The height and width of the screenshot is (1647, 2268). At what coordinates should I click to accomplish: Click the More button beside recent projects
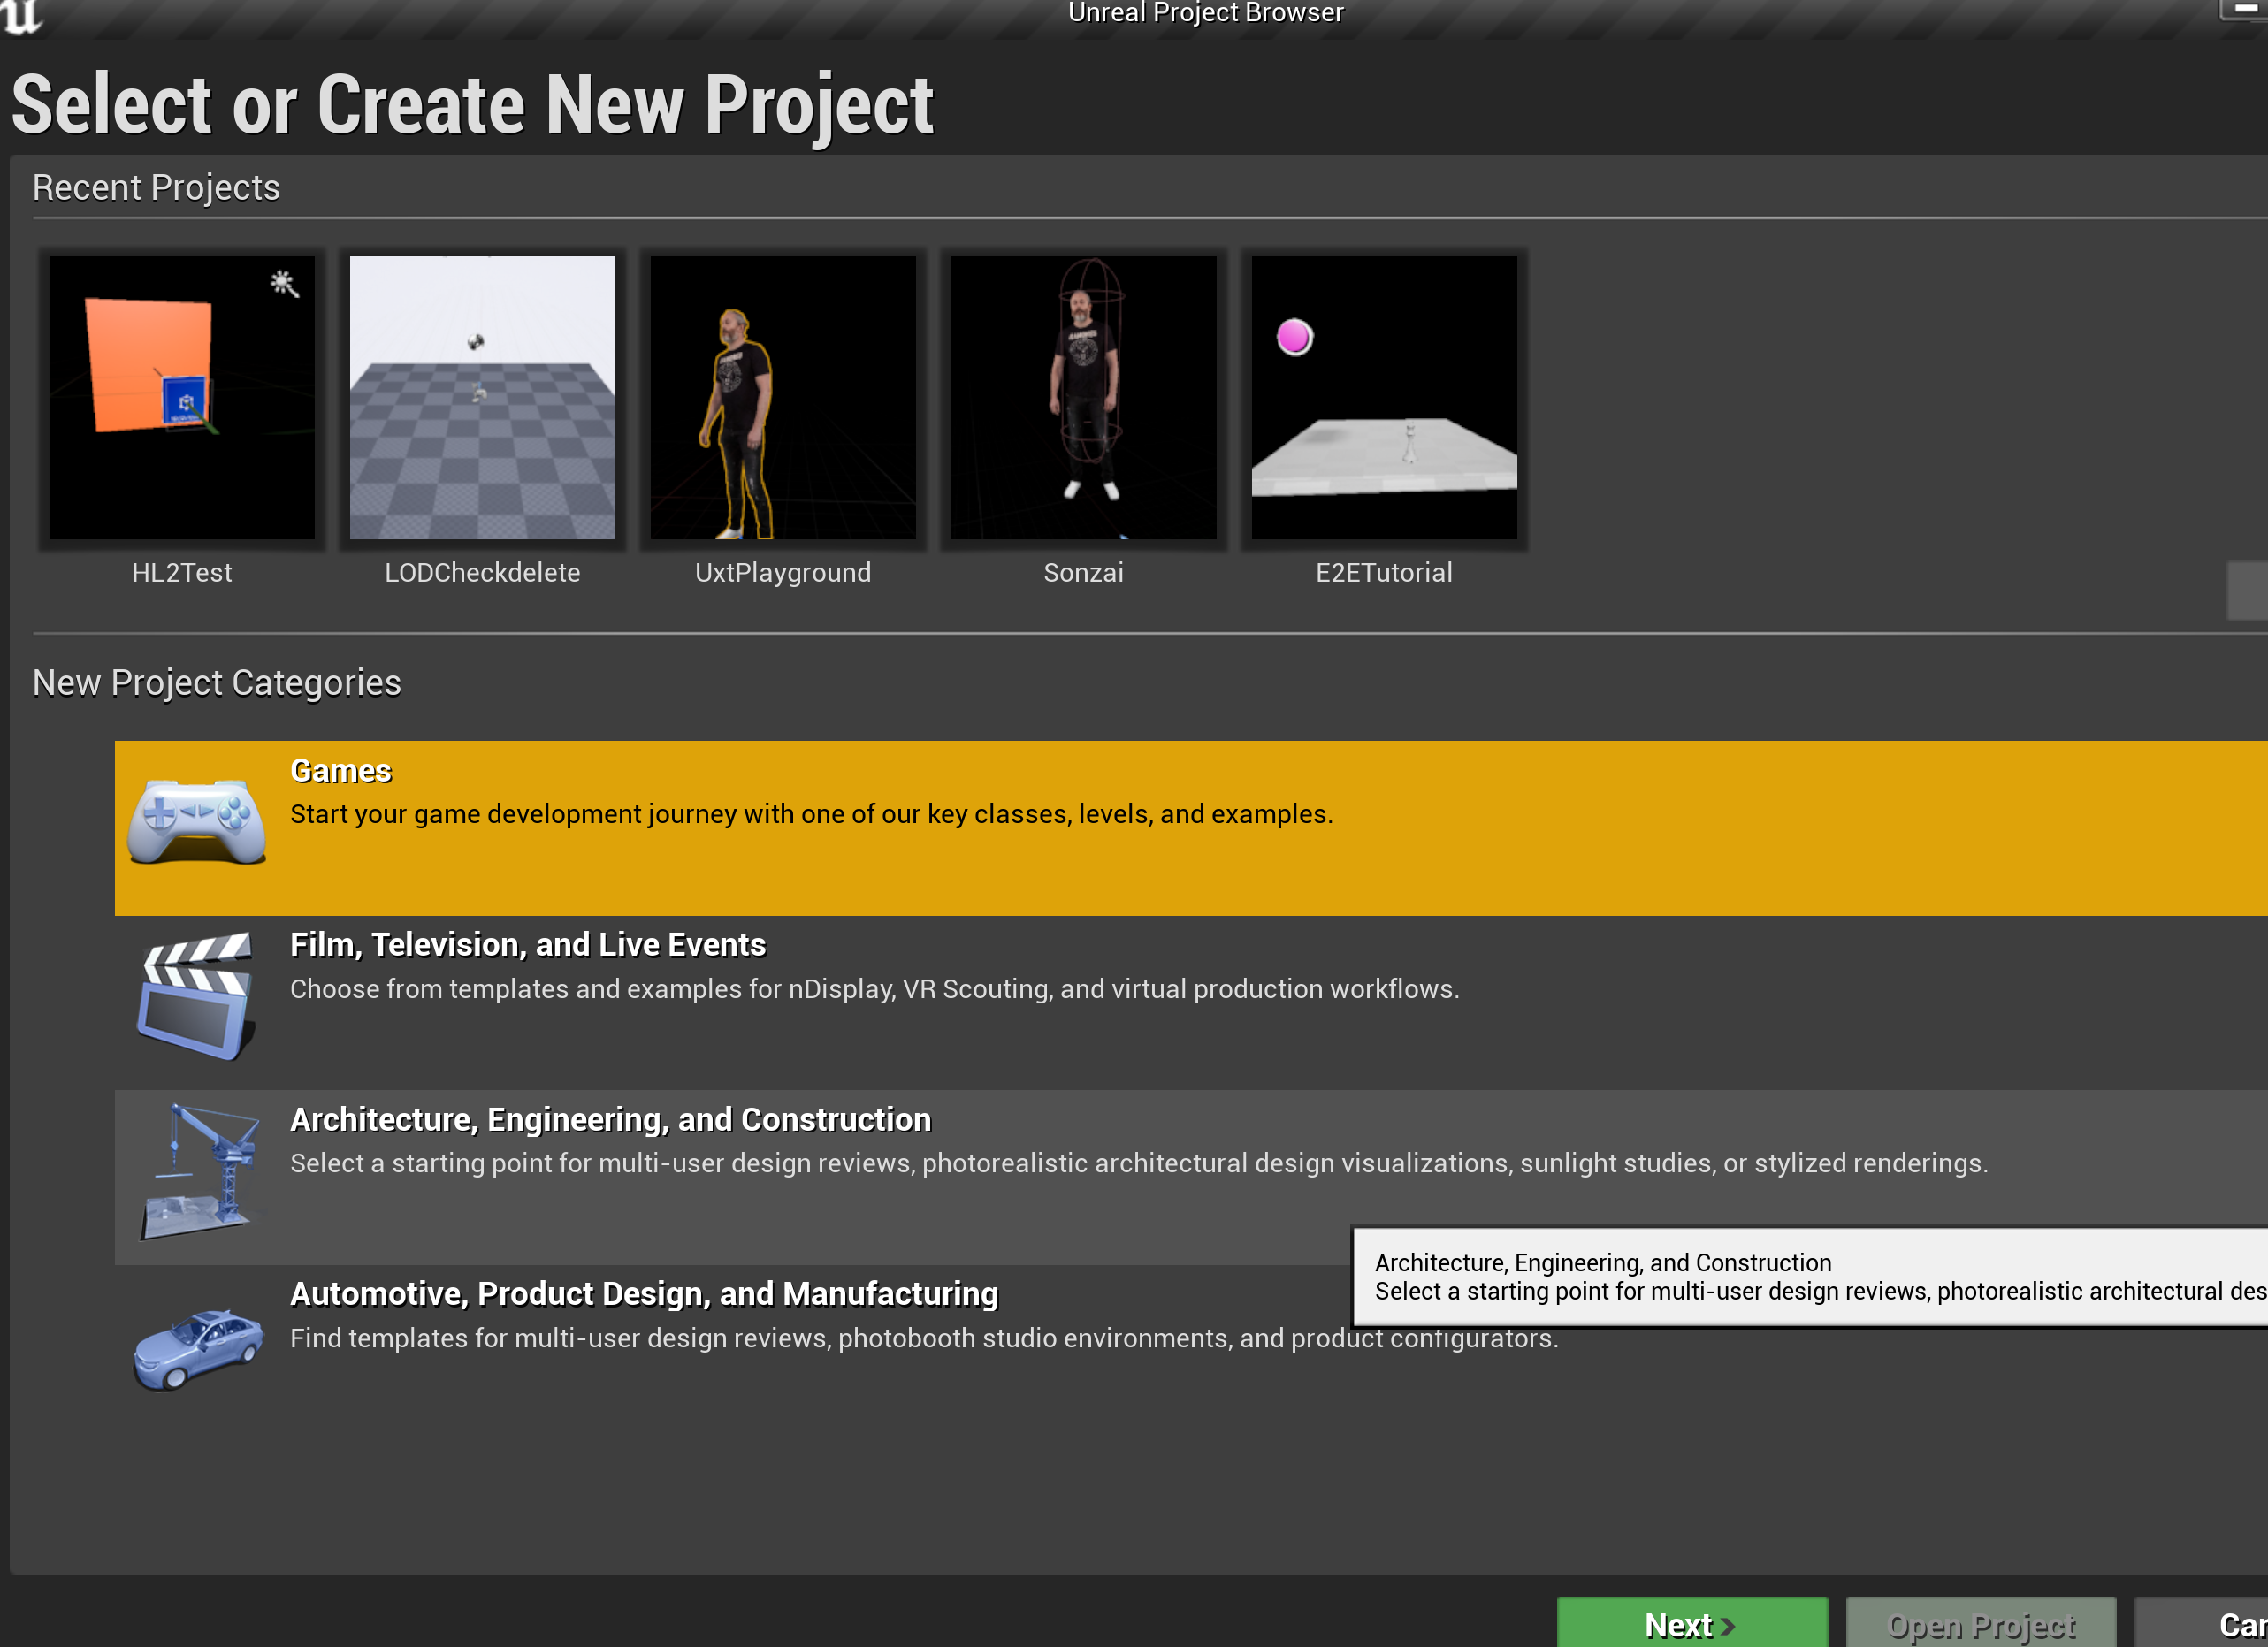point(2247,591)
